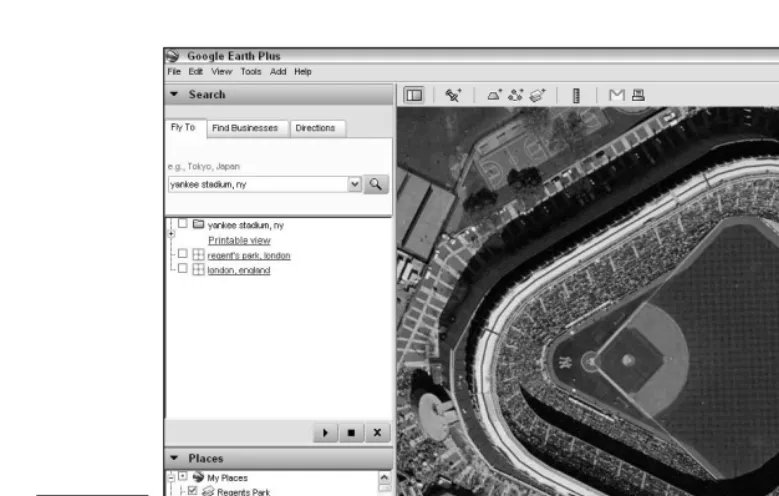
Task: Click the Places panel header label
Action: (206, 458)
